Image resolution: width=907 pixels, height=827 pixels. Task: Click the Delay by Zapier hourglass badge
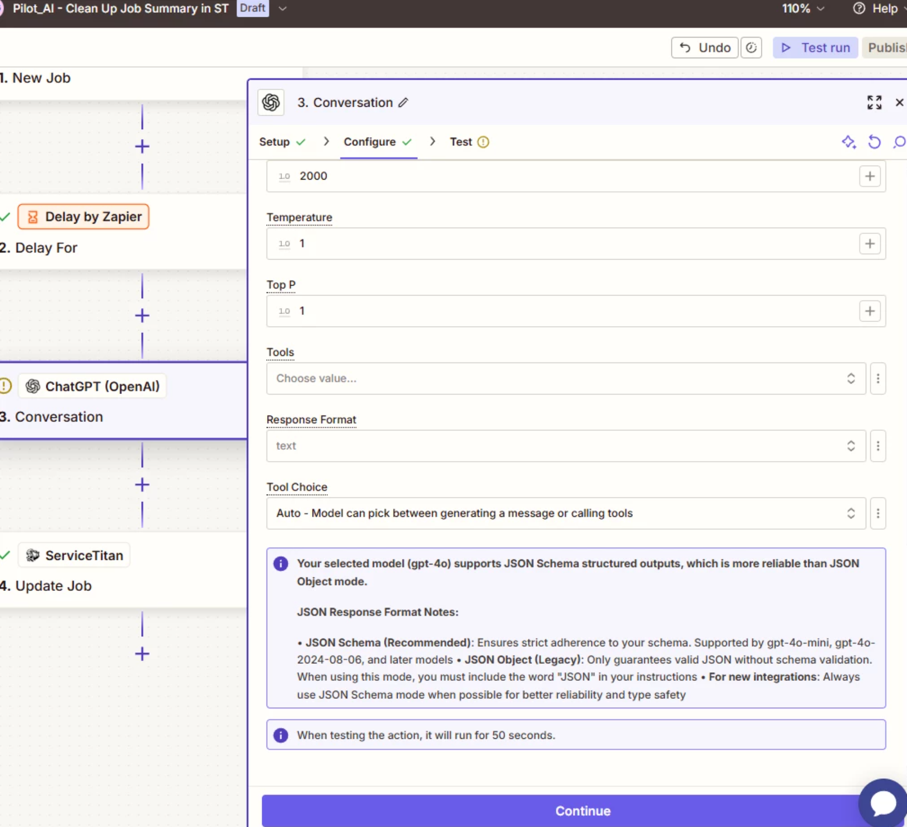pos(83,217)
